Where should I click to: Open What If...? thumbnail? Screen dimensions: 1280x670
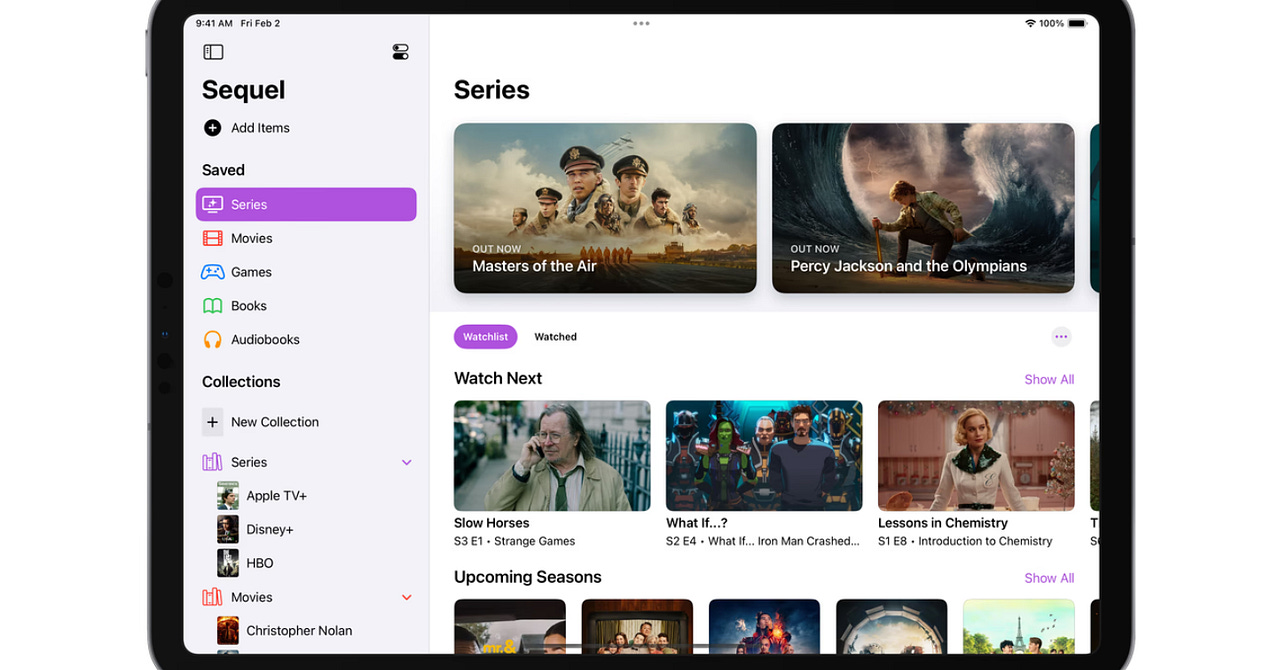[x=764, y=456]
